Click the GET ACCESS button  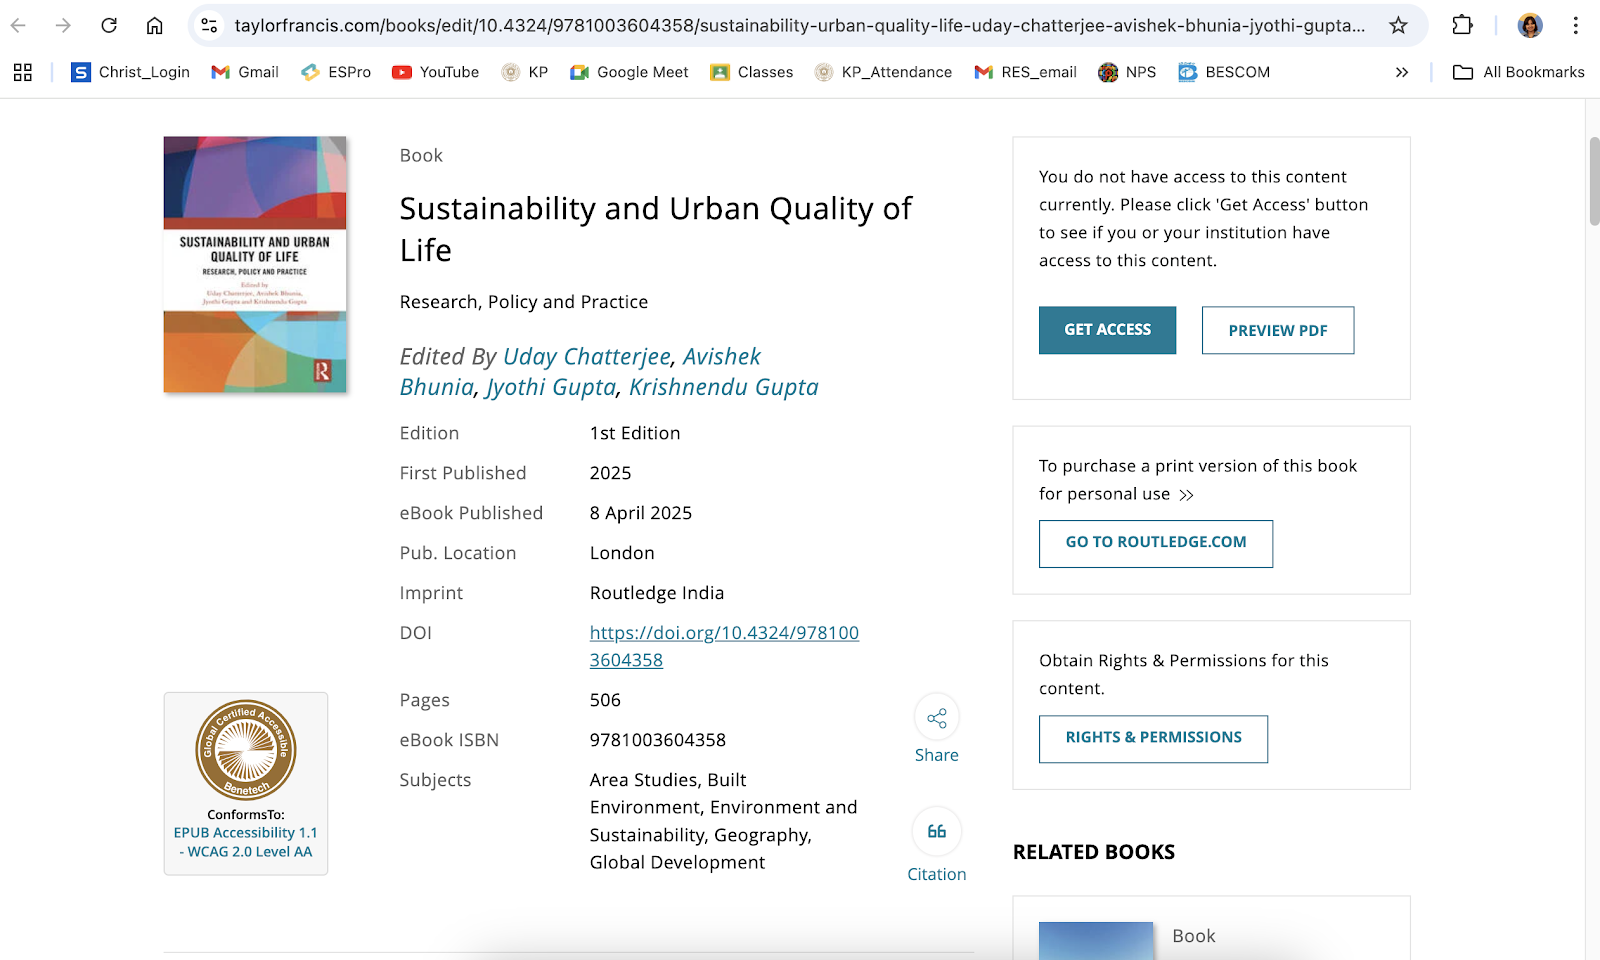1107,330
